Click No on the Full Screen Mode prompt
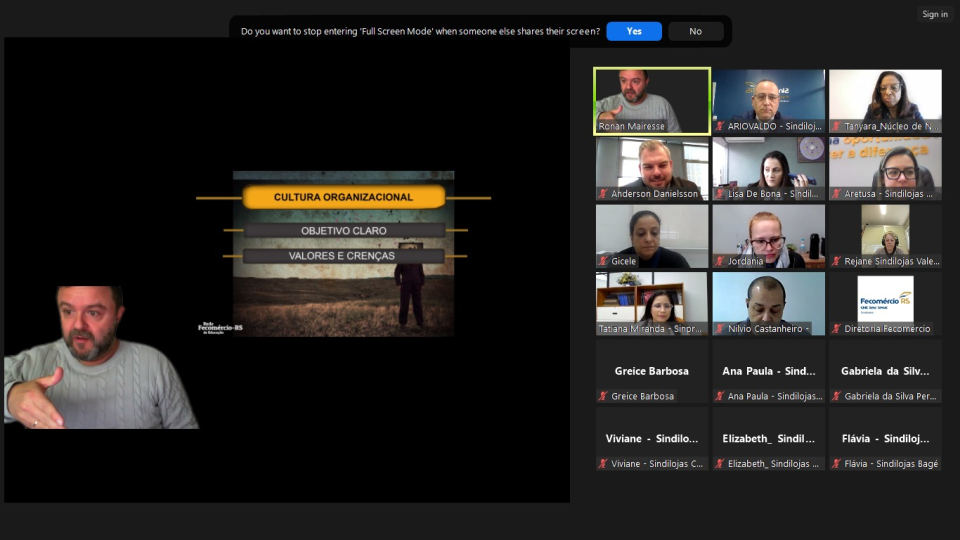Screen dimensions: 960x540 (695, 31)
